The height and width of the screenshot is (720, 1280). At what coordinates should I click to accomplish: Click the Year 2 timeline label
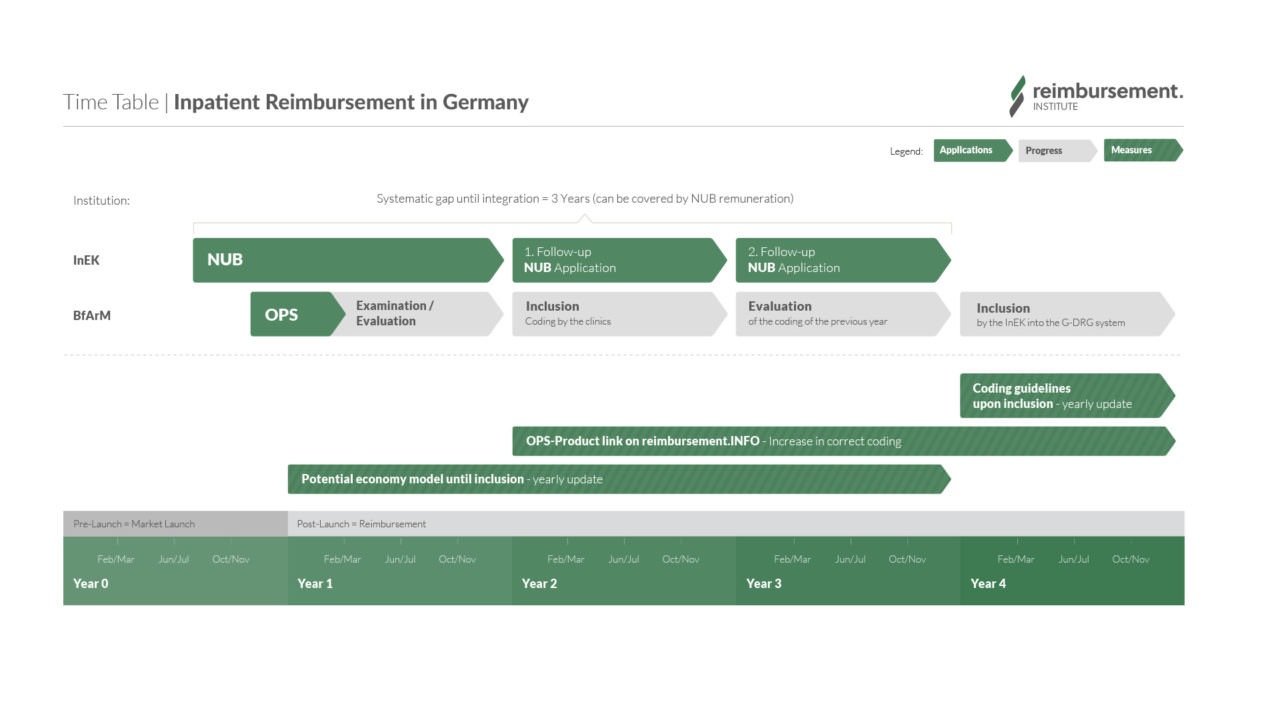[539, 584]
